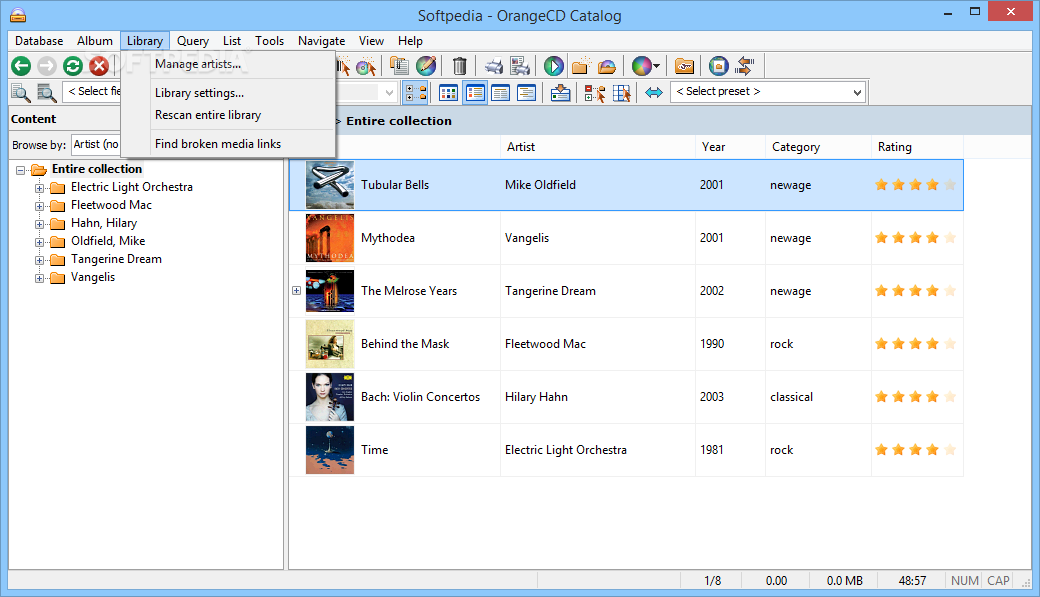
Task: Switch to the indented report view icon
Action: point(527,93)
